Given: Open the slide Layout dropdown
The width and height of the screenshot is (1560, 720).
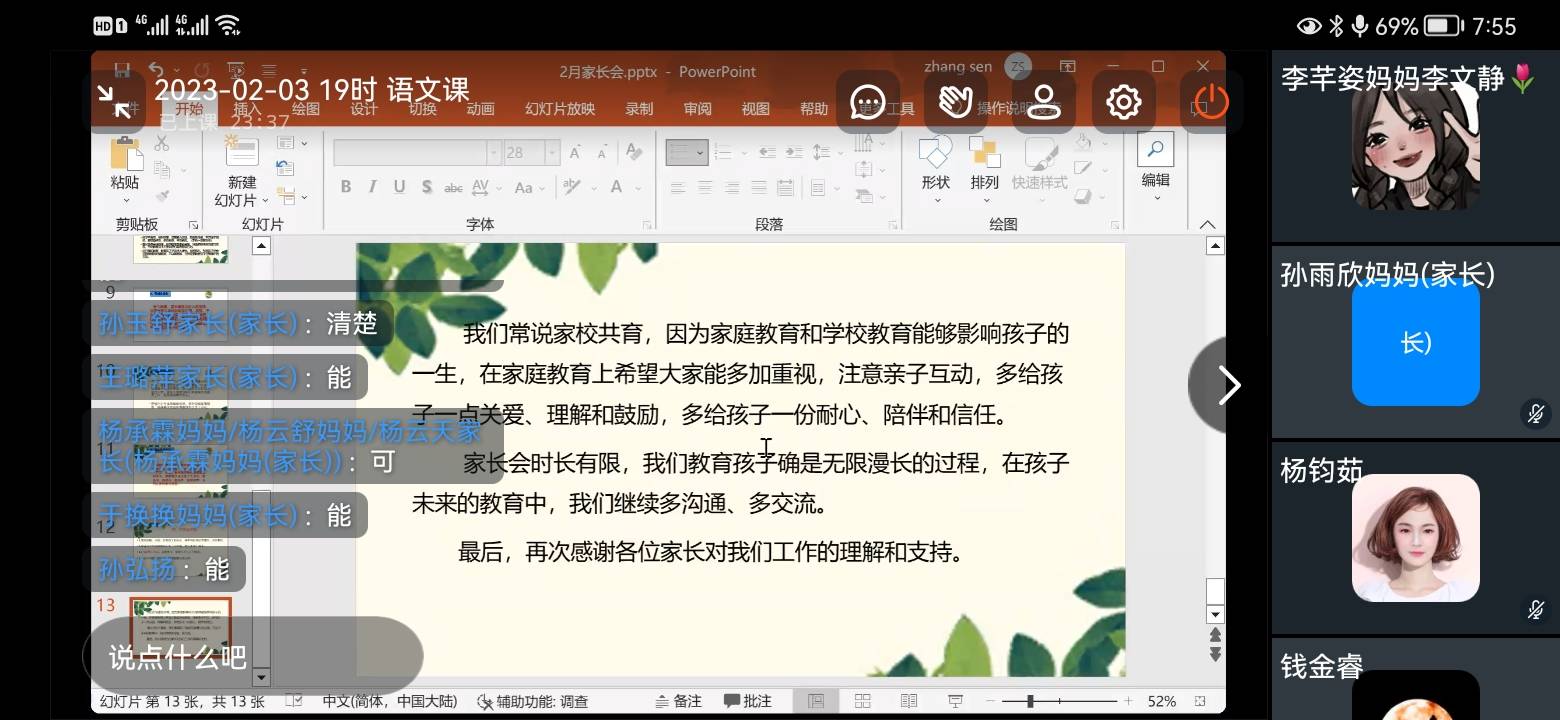Looking at the screenshot, I should (x=291, y=143).
